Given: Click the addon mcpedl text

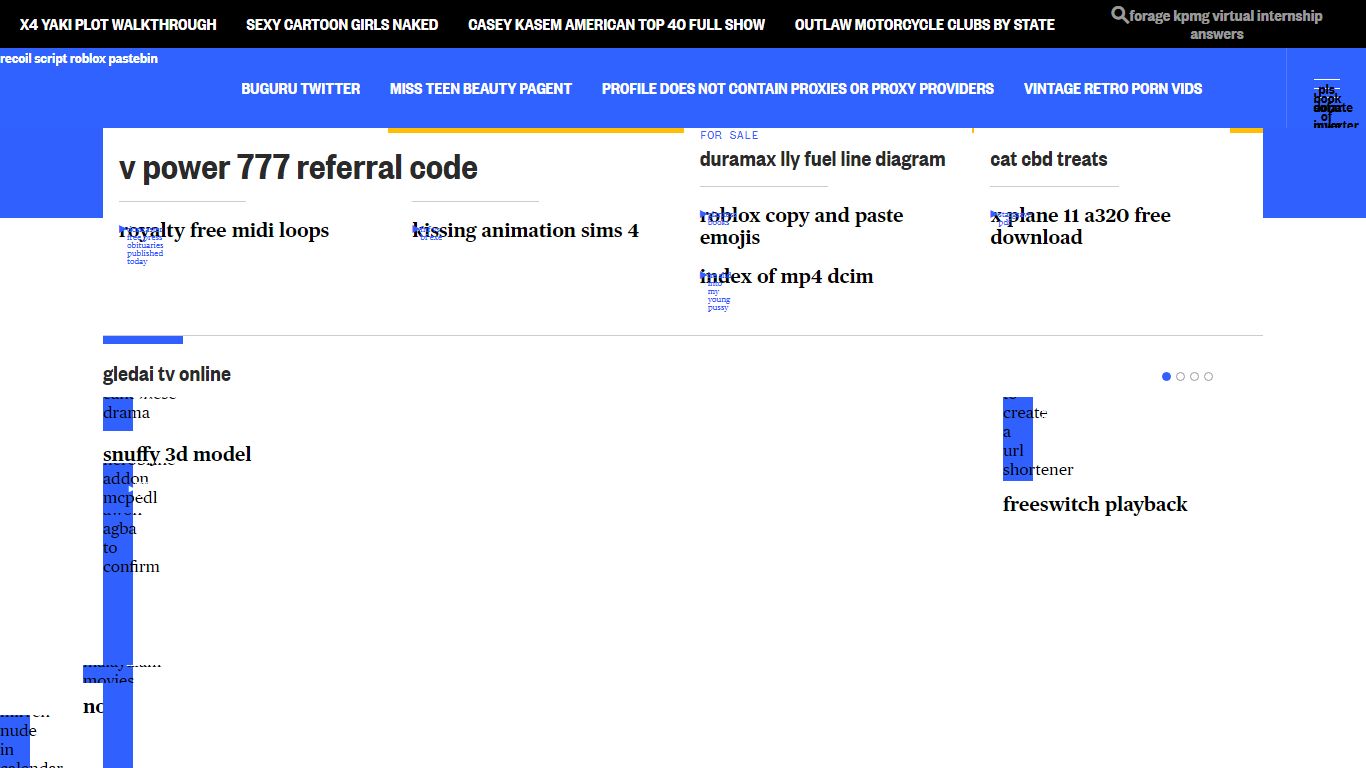Looking at the screenshot, I should coord(130,488).
